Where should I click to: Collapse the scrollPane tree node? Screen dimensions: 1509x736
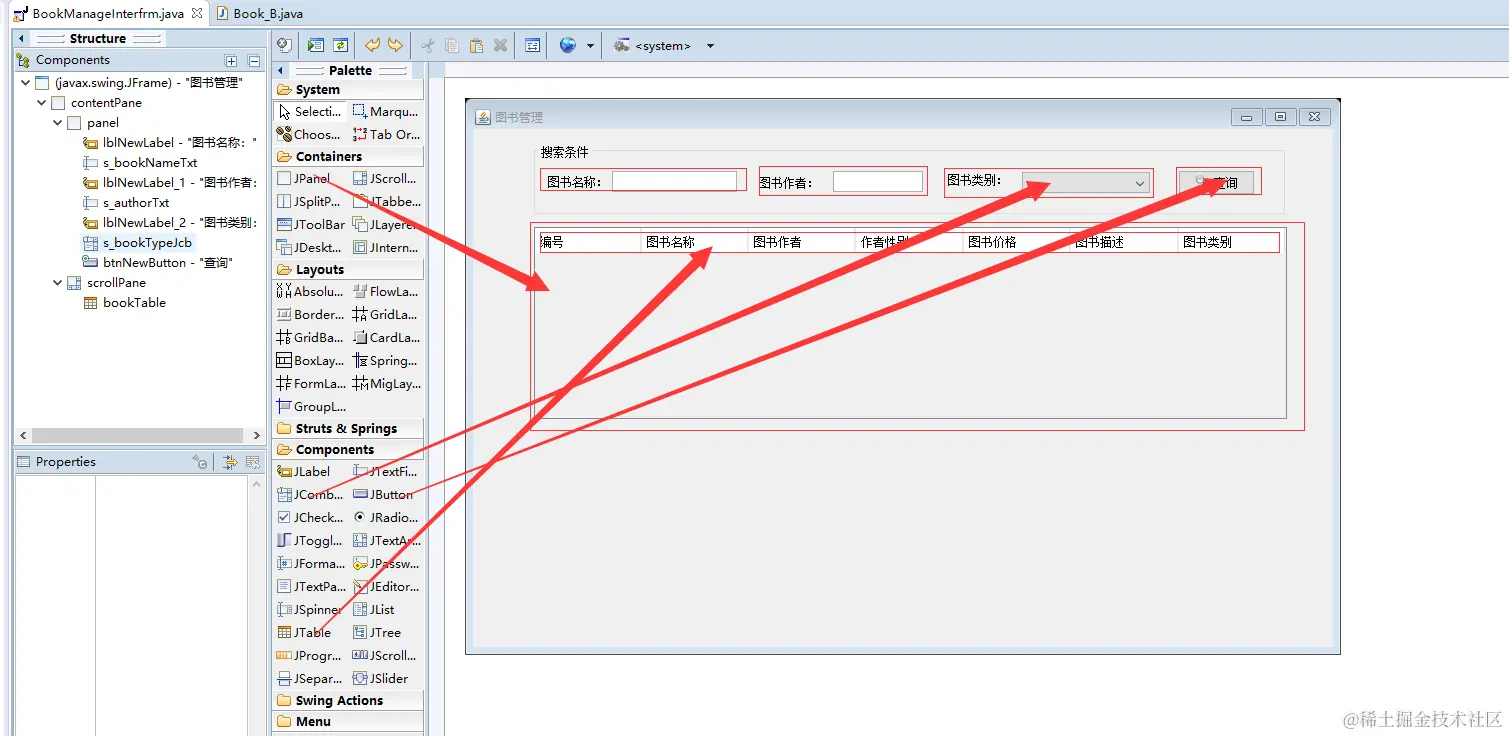click(58, 283)
